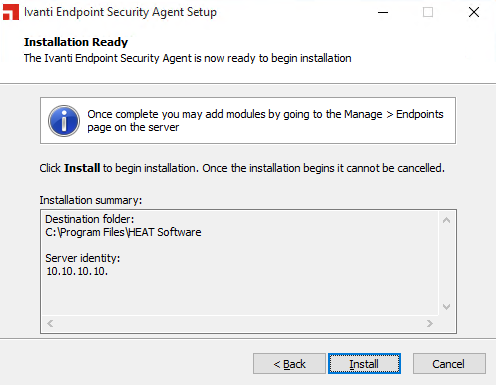
Task: Click the Installation Ready heading
Action: [76, 42]
